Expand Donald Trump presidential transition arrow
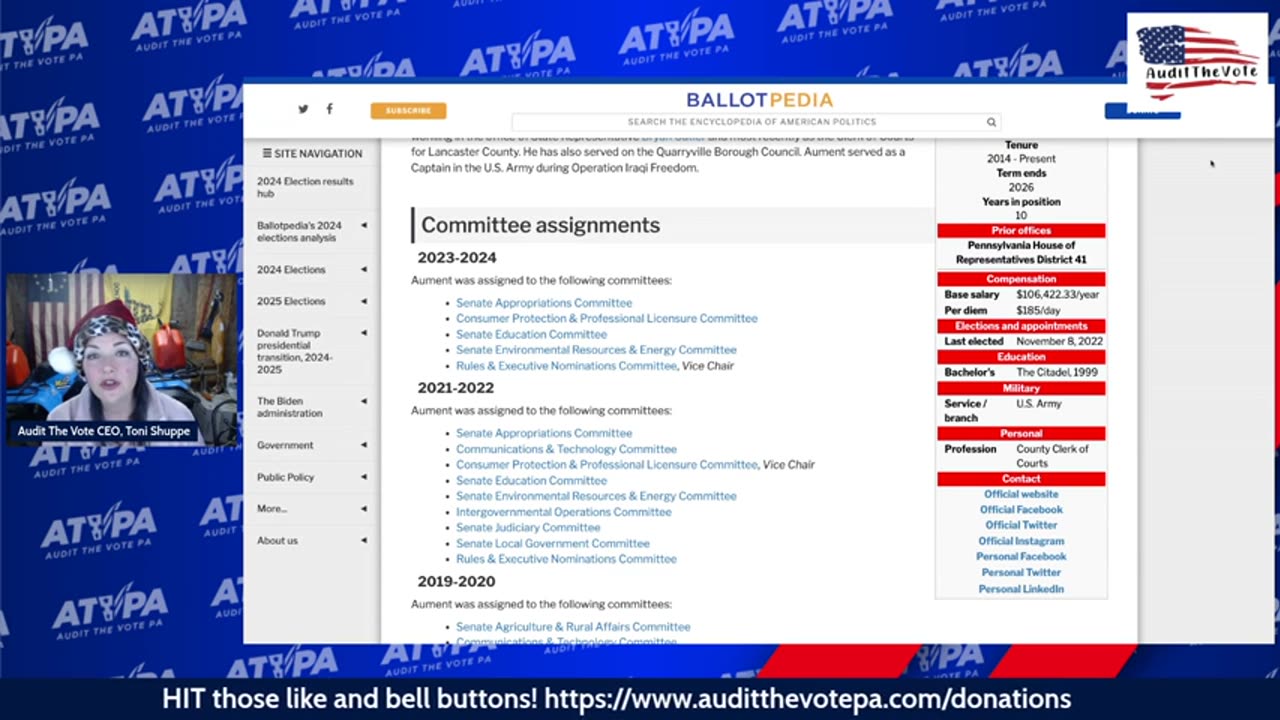 (363, 333)
